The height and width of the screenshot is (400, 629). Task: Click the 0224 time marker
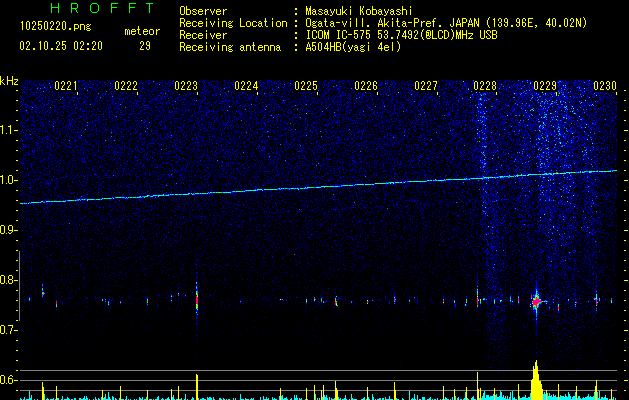246,86
